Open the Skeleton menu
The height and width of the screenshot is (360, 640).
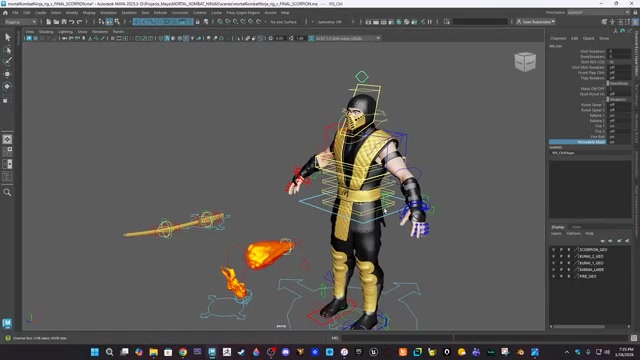[x=129, y=13]
